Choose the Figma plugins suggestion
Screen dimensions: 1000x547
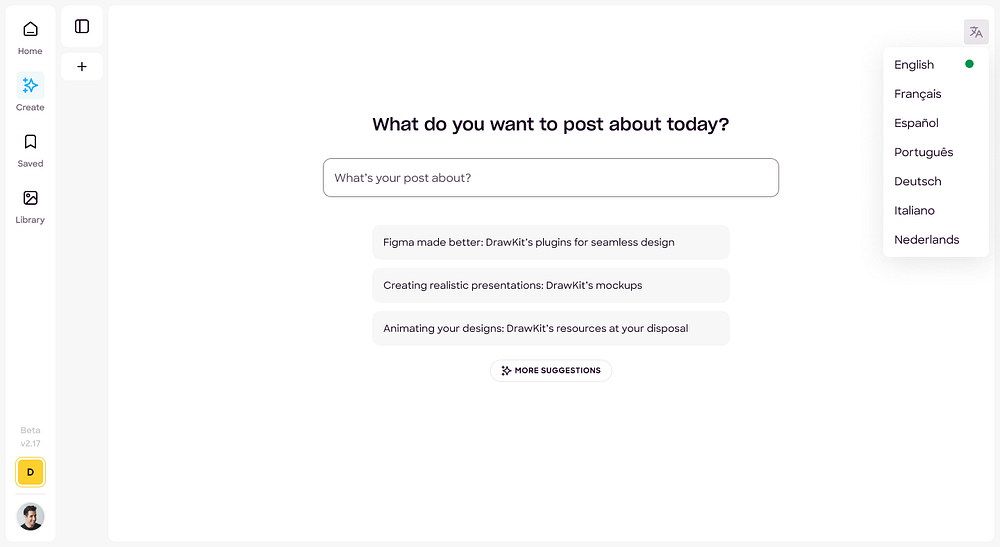550,242
